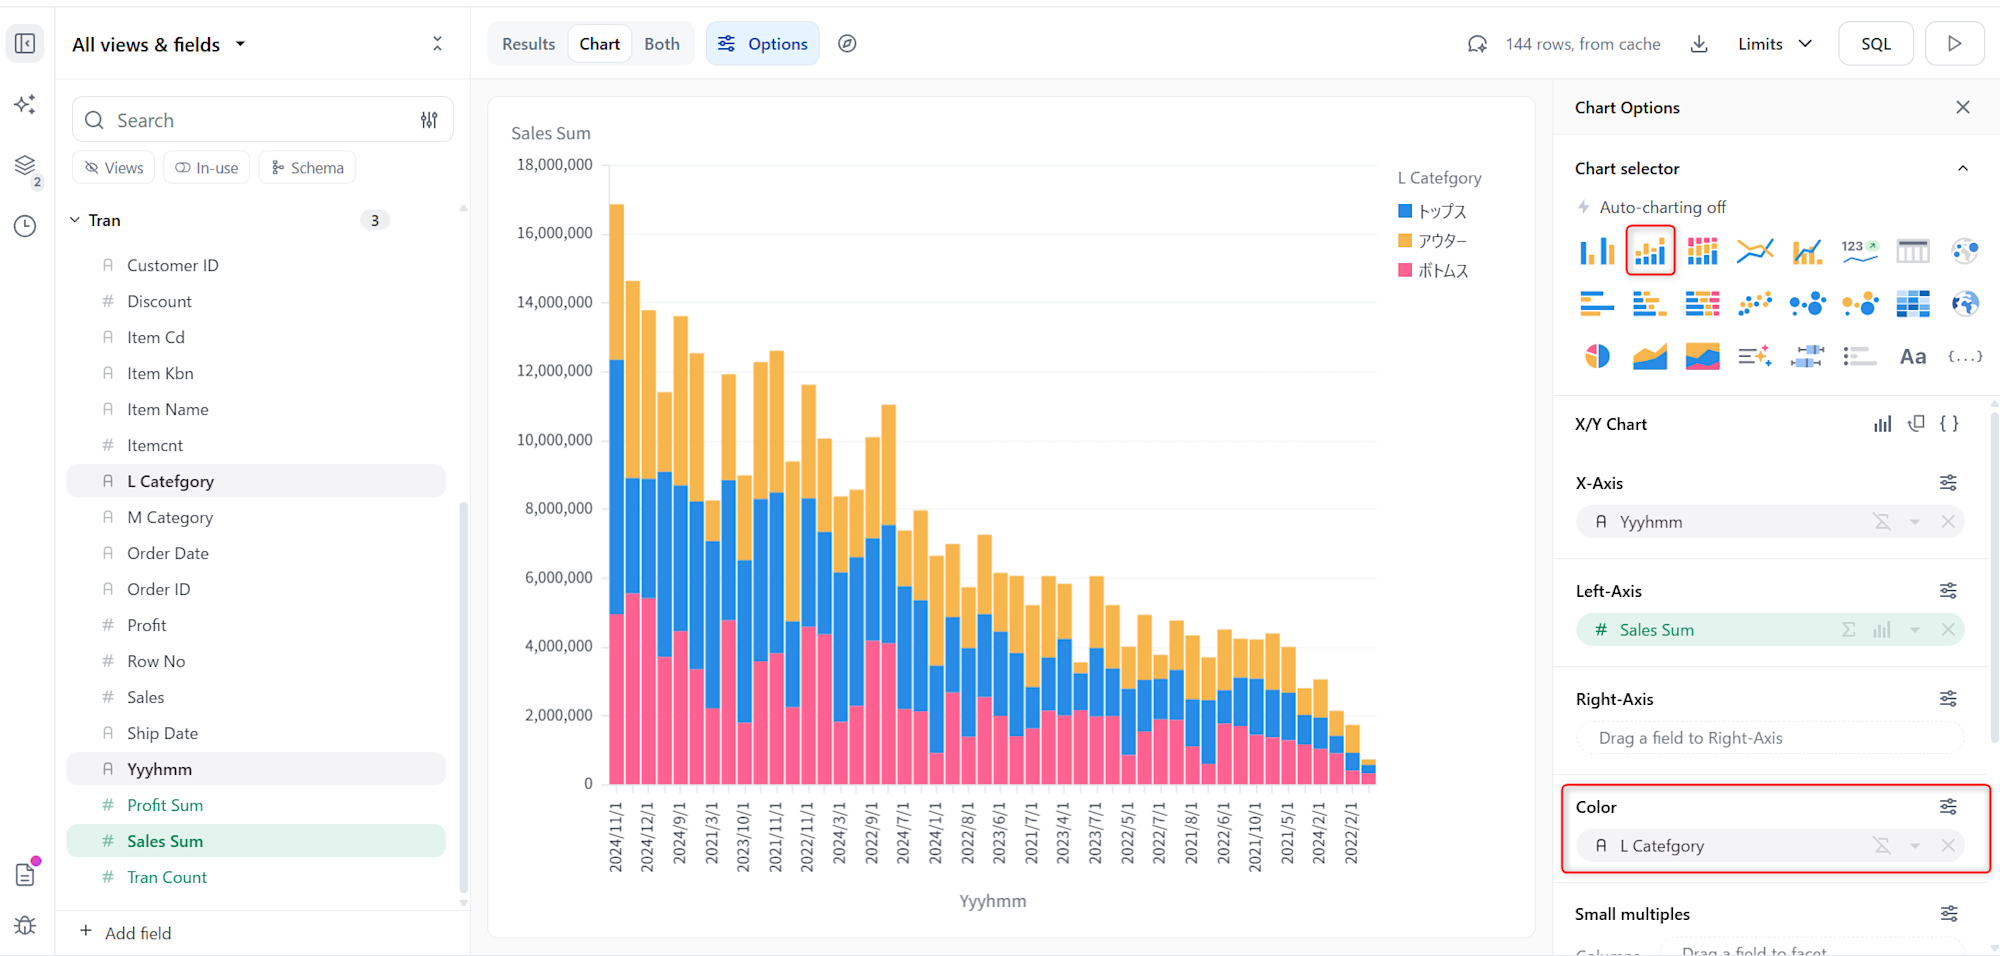Click the blue トップス legend swatch
The image size is (2000, 956).
[x=1405, y=211]
